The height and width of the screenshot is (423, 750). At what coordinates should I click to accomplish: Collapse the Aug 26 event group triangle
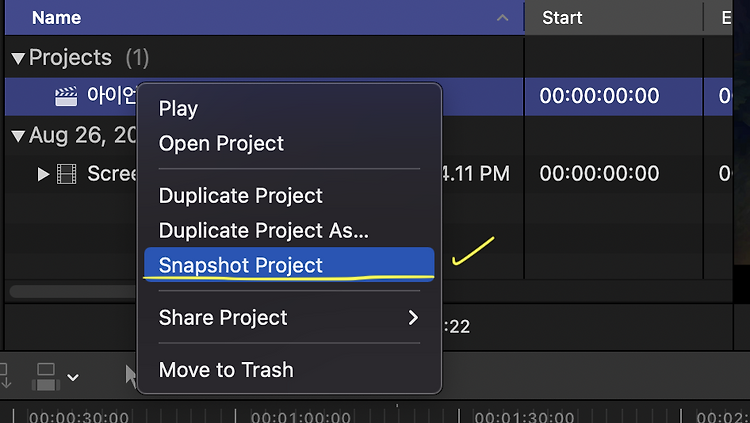[x=18, y=136]
